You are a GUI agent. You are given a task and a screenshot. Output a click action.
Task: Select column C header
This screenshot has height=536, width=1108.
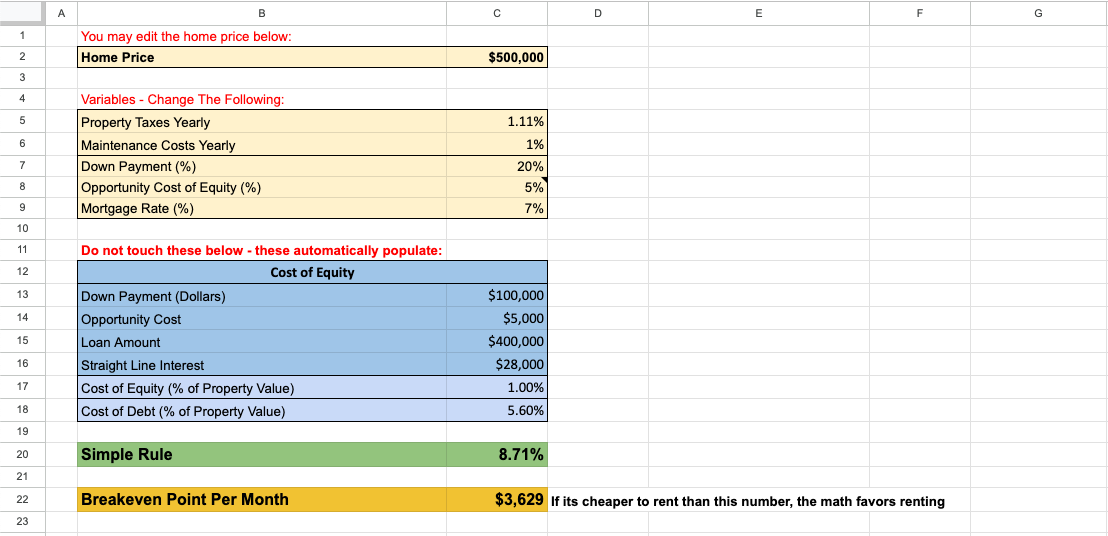pyautogui.click(x=497, y=13)
